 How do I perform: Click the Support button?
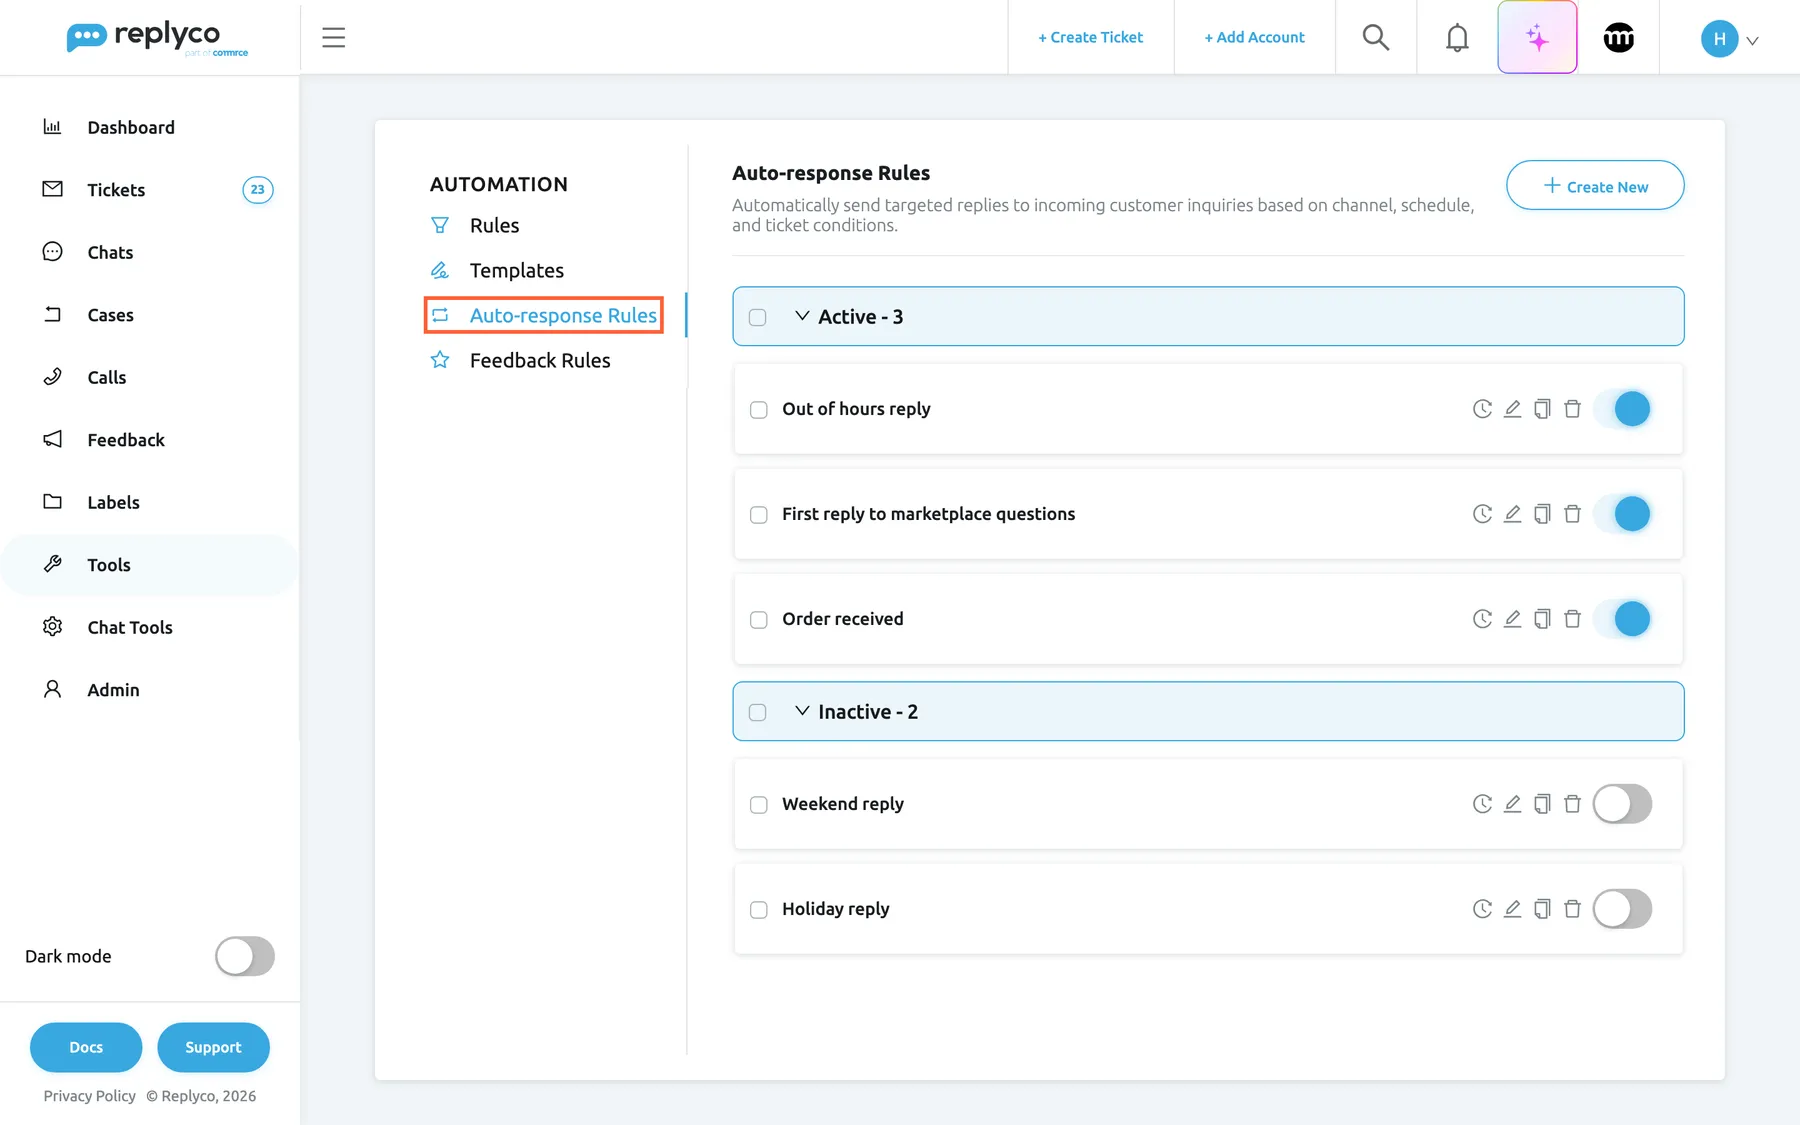point(213,1047)
